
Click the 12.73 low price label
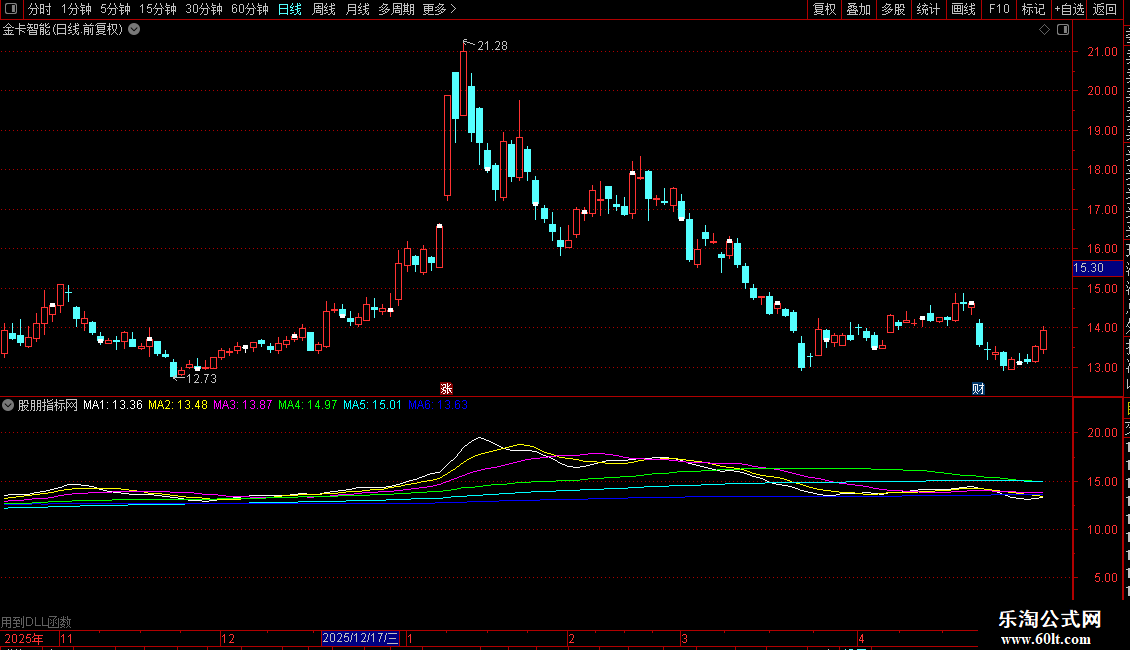(x=201, y=378)
